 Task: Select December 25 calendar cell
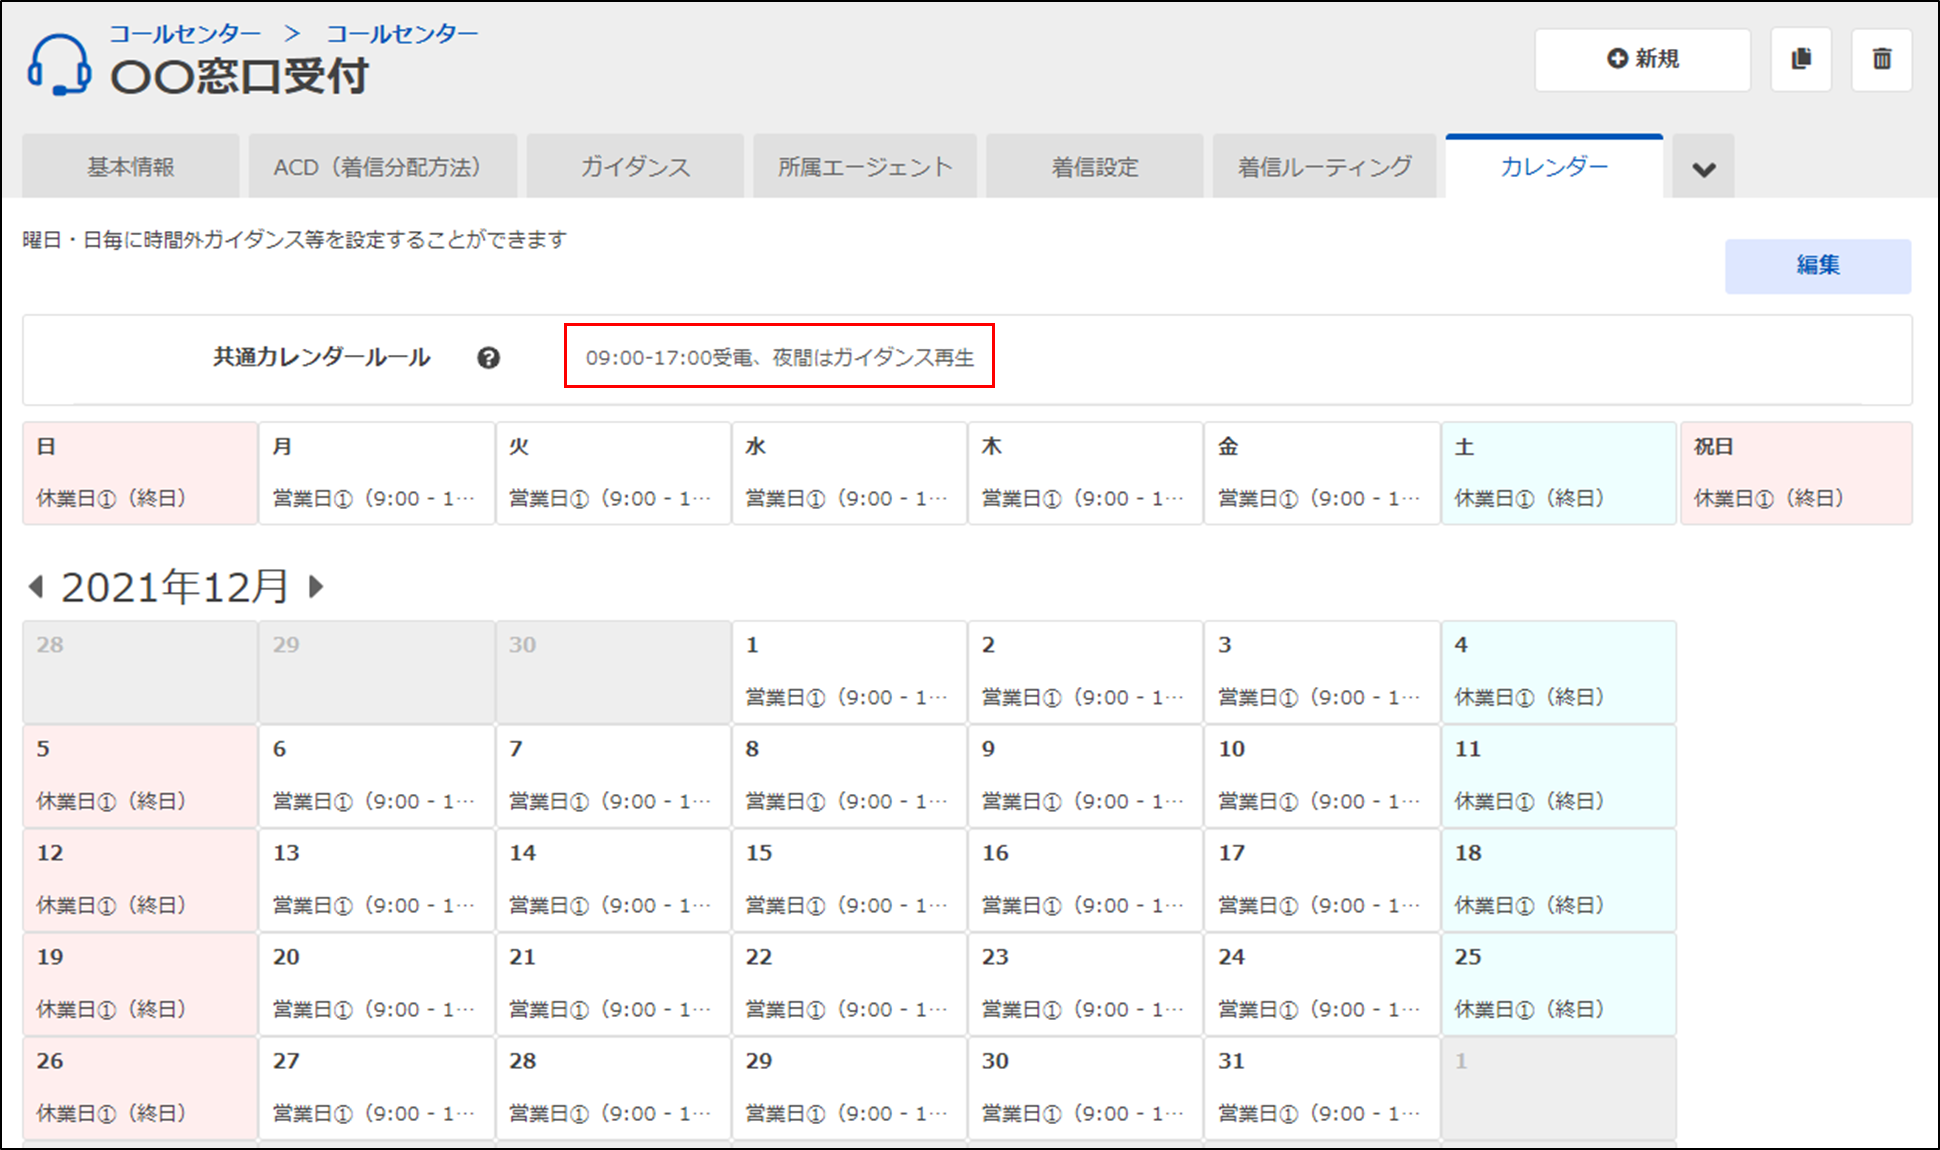point(1559,984)
